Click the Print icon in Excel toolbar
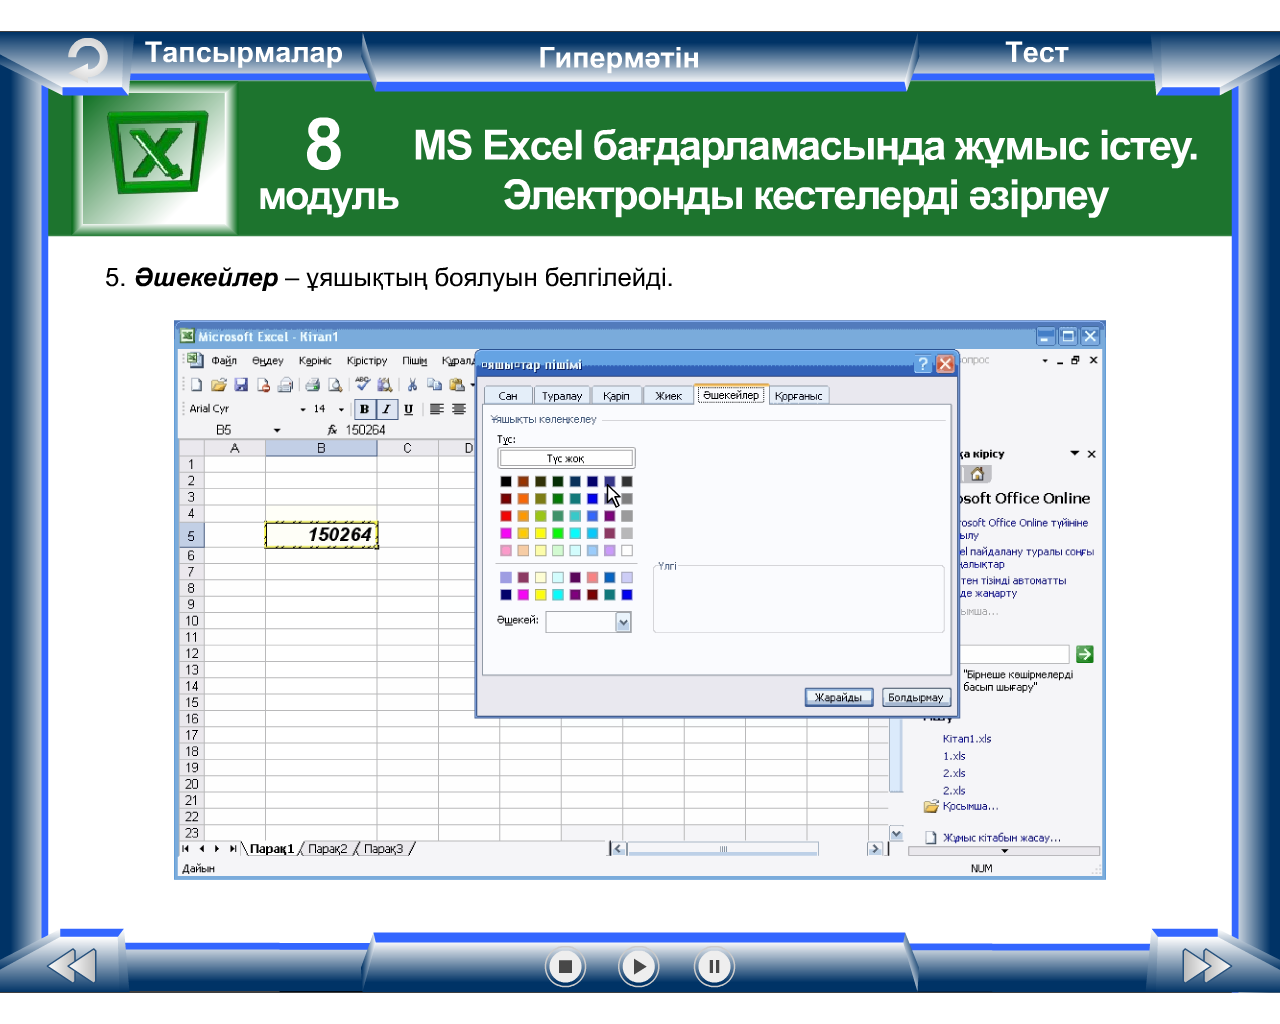 tap(313, 384)
